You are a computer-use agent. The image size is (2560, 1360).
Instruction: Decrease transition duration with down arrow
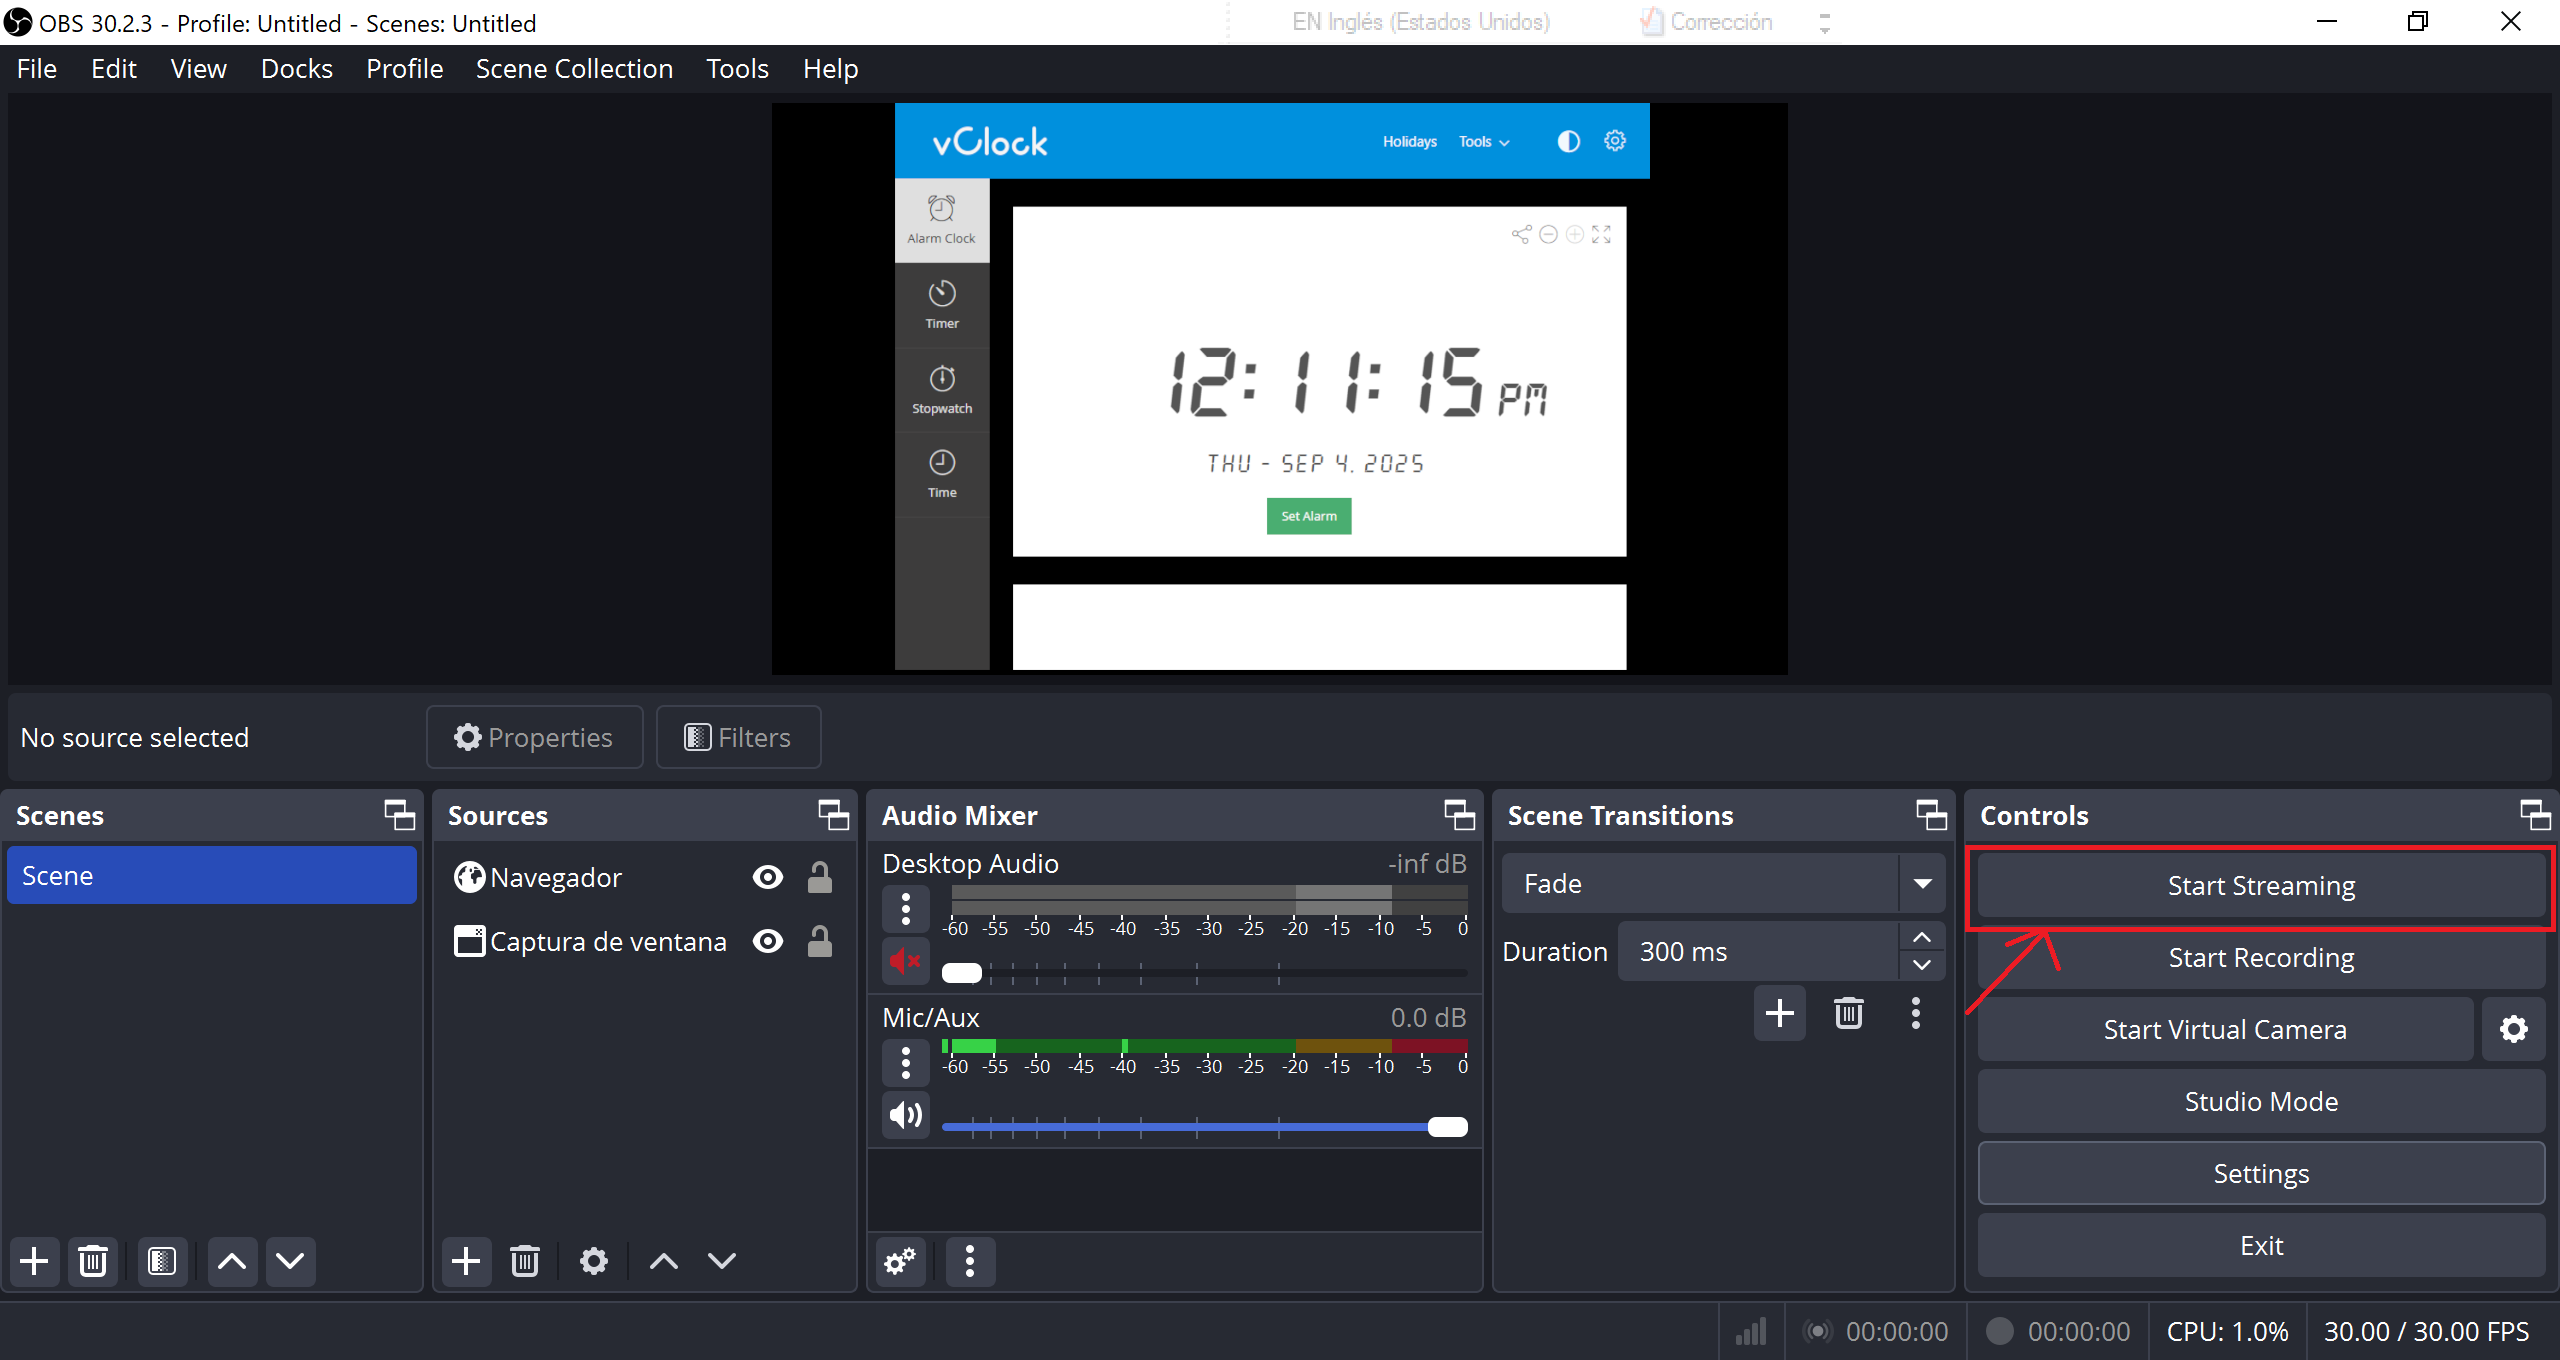click(x=1922, y=965)
